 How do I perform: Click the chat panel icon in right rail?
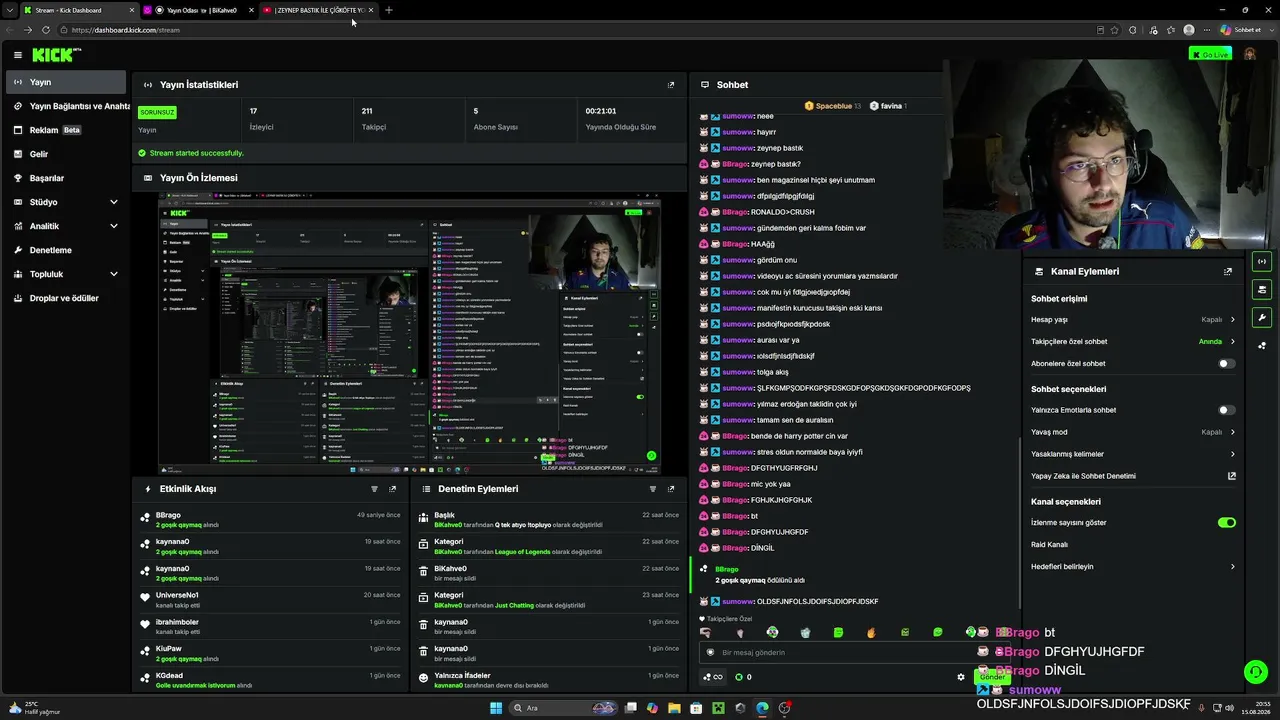[x=1262, y=290]
